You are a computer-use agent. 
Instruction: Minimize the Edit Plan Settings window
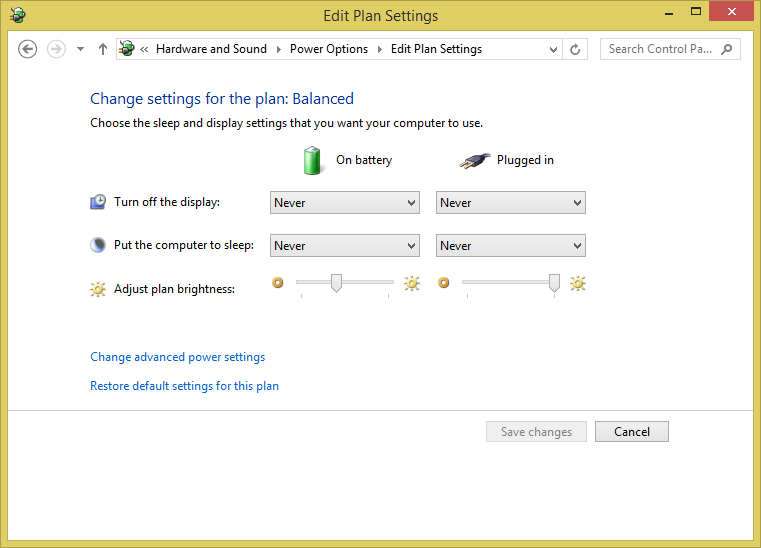pos(669,14)
